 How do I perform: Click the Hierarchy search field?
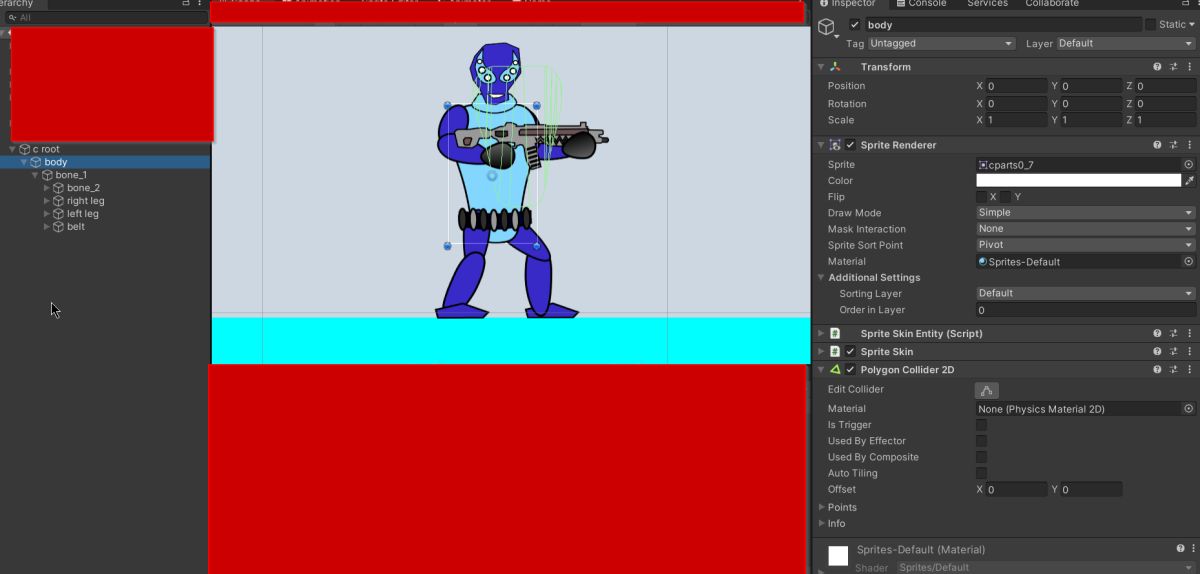(x=105, y=17)
